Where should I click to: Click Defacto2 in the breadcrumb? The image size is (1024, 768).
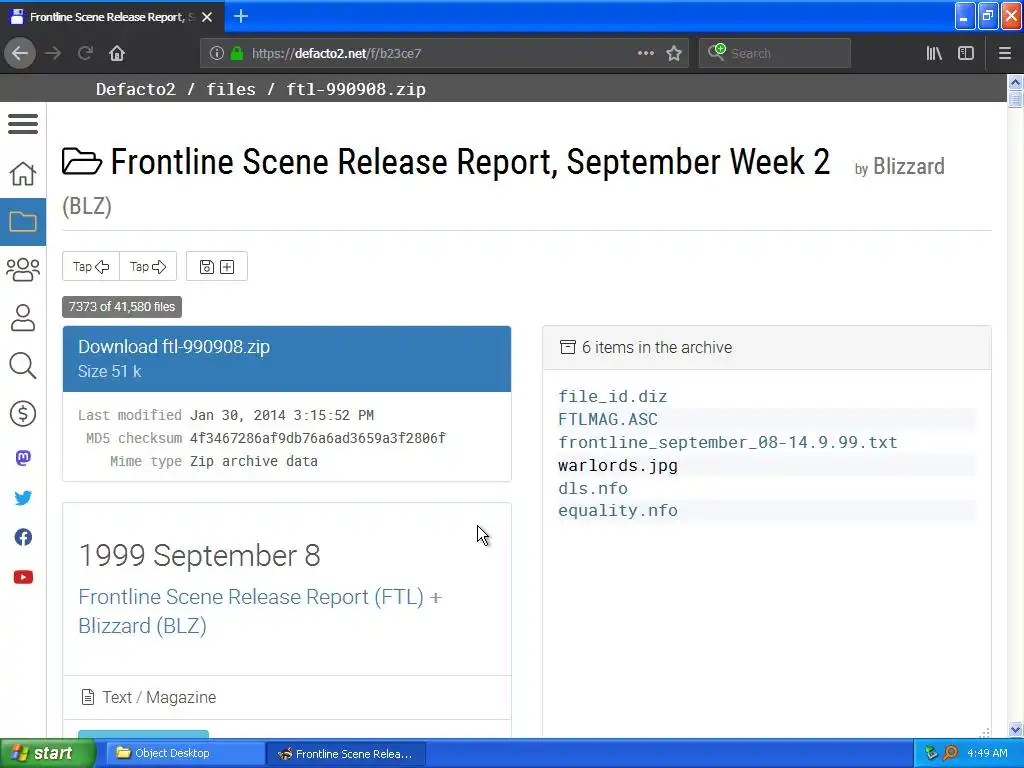136,89
